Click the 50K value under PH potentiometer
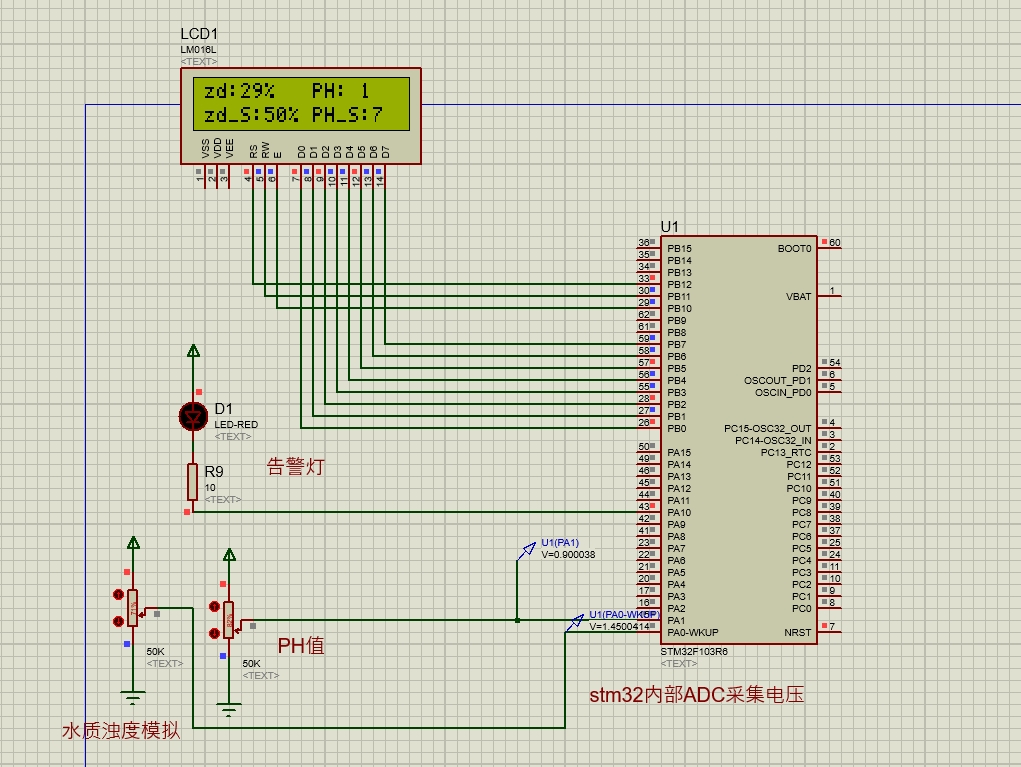Image resolution: width=1021 pixels, height=767 pixels. [x=251, y=663]
